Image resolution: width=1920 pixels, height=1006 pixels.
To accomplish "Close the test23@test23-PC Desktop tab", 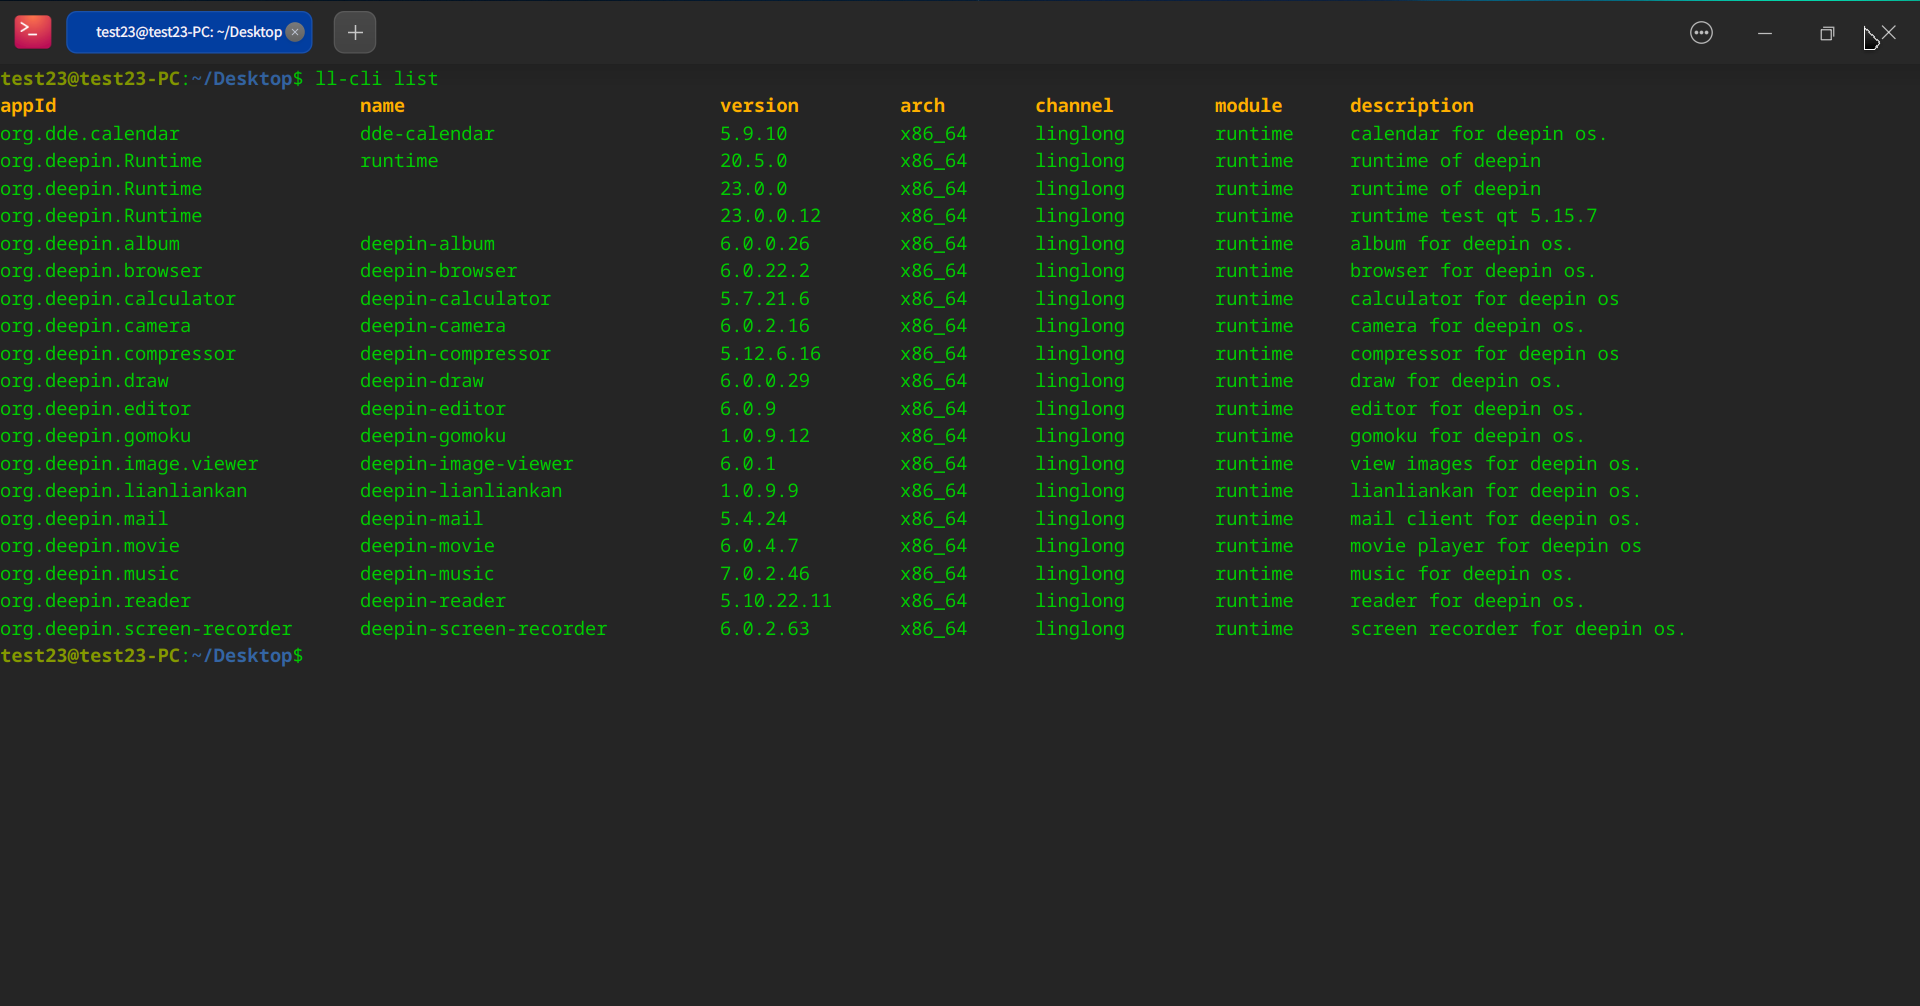I will tap(295, 32).
